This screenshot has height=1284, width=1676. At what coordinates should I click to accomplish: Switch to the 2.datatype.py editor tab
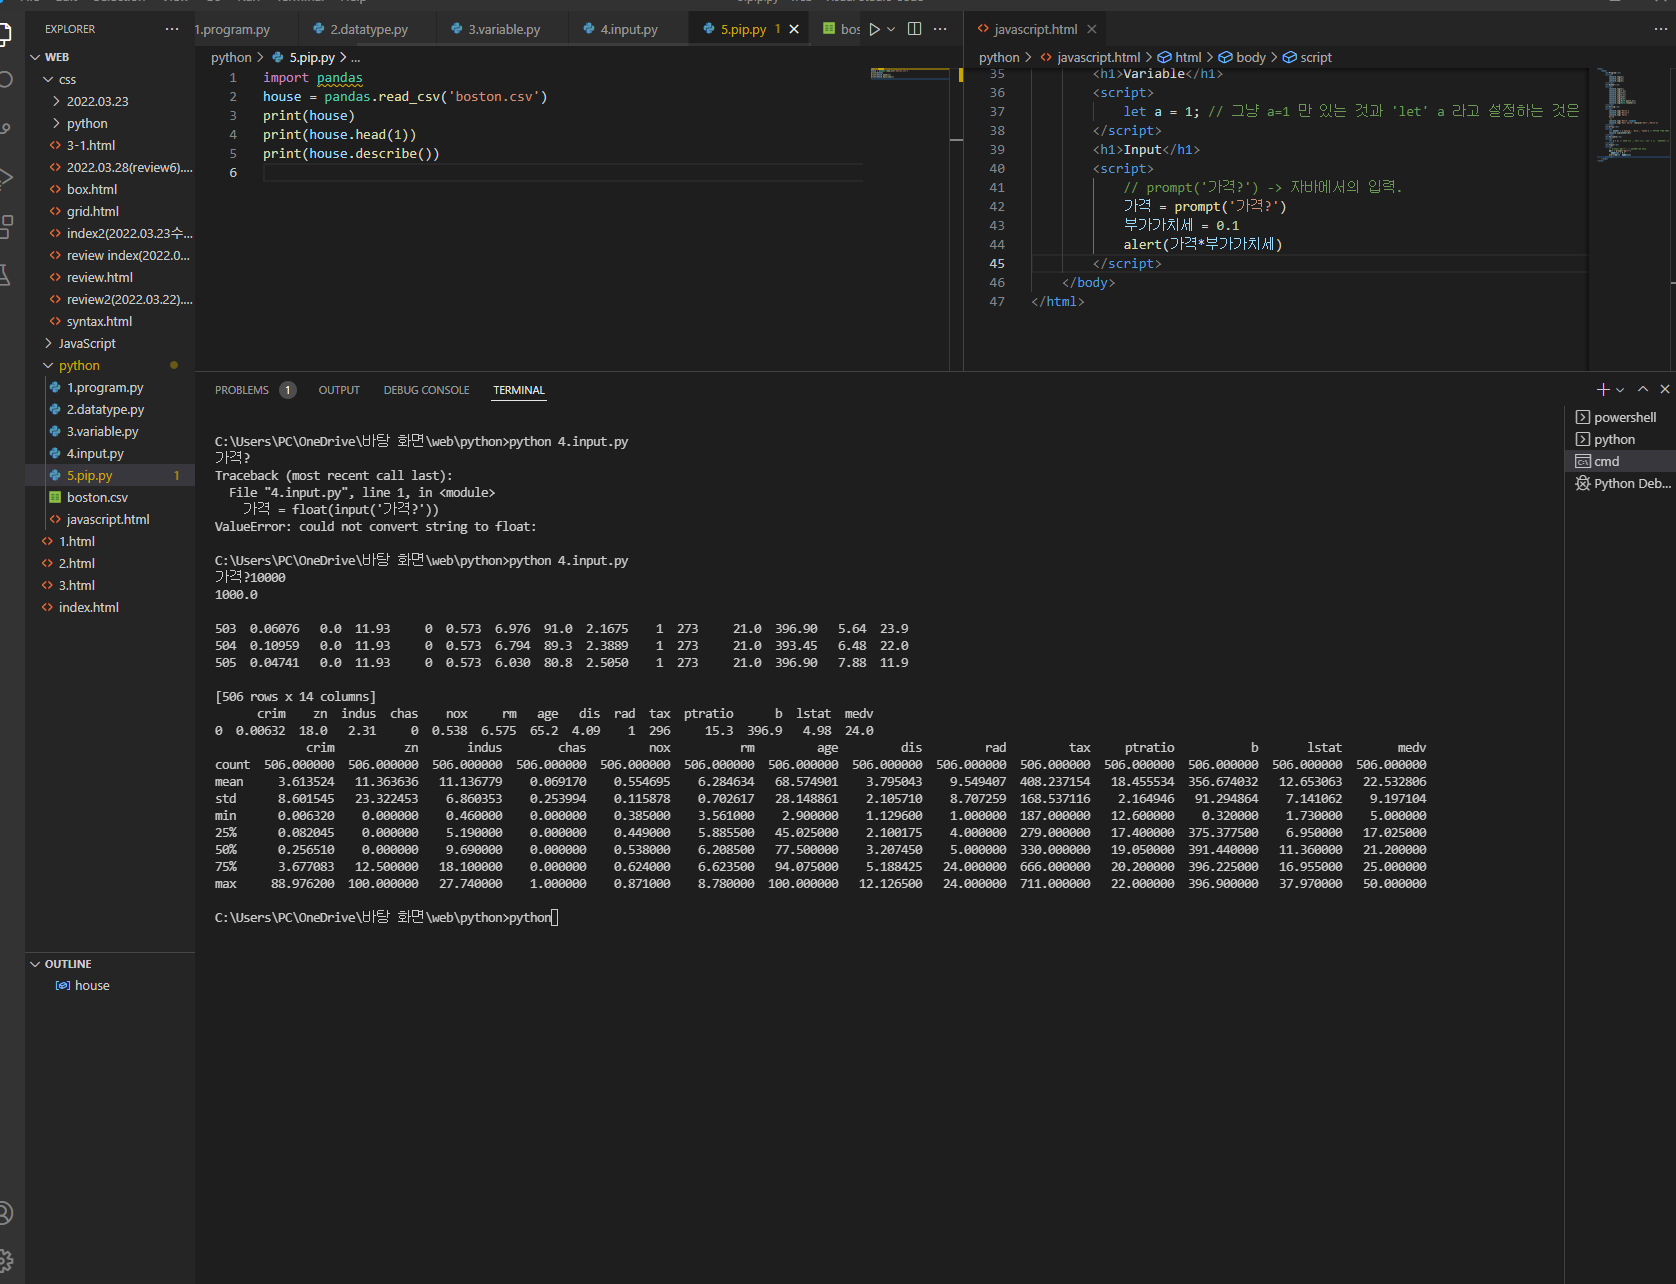click(369, 29)
